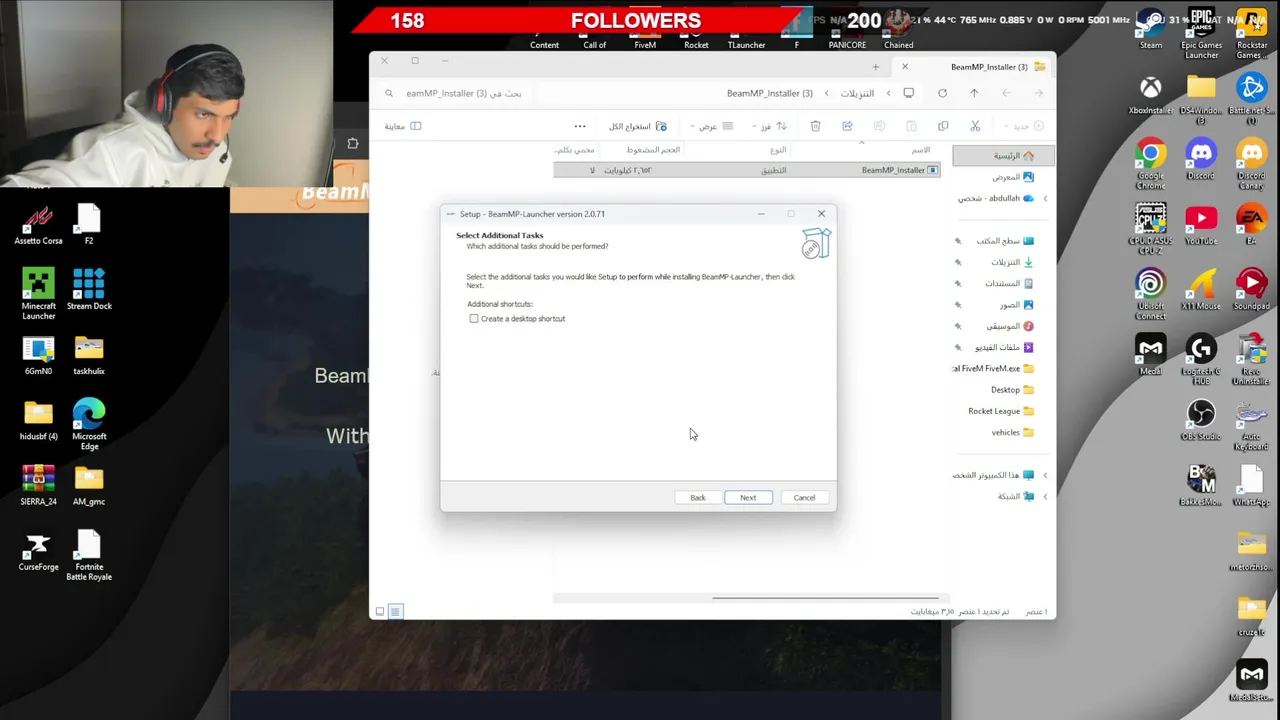Screen dimensions: 1280x720
Task: Open Fortnite Battle Royale desktop file
Action: 89,556
